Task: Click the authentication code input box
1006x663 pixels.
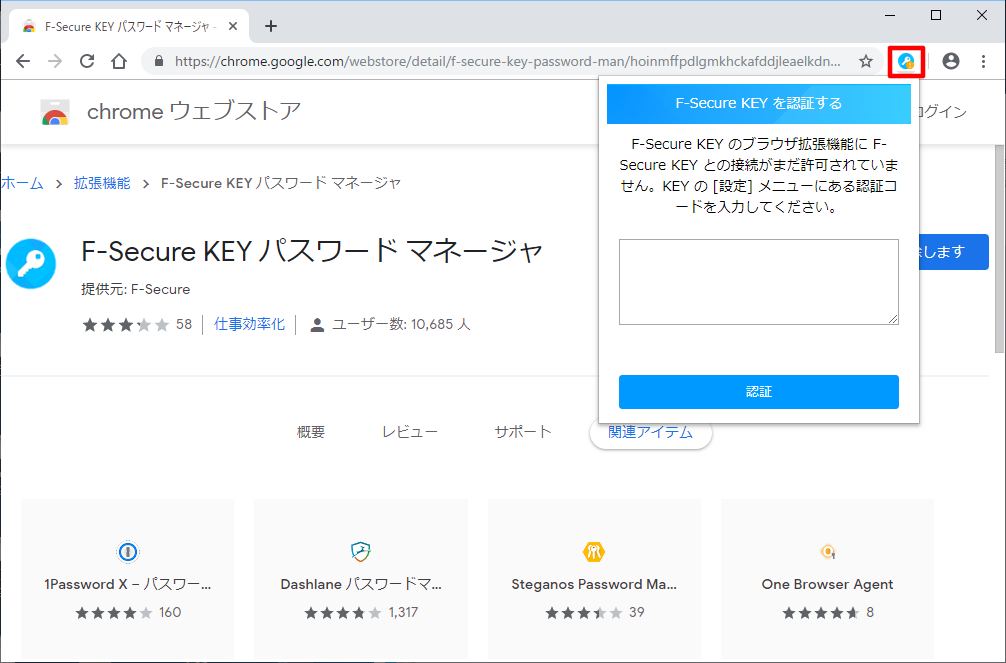Action: pyautogui.click(x=758, y=281)
